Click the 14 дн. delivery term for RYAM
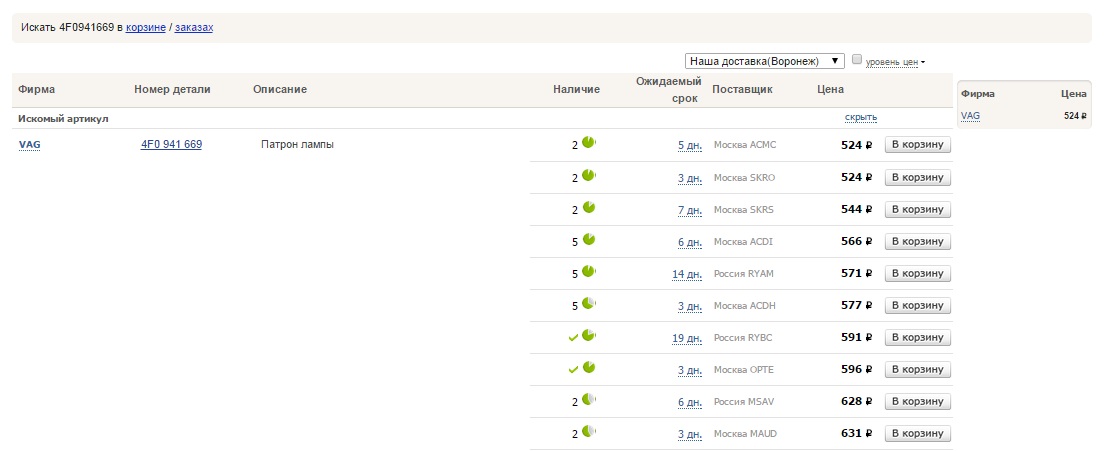 coord(687,274)
